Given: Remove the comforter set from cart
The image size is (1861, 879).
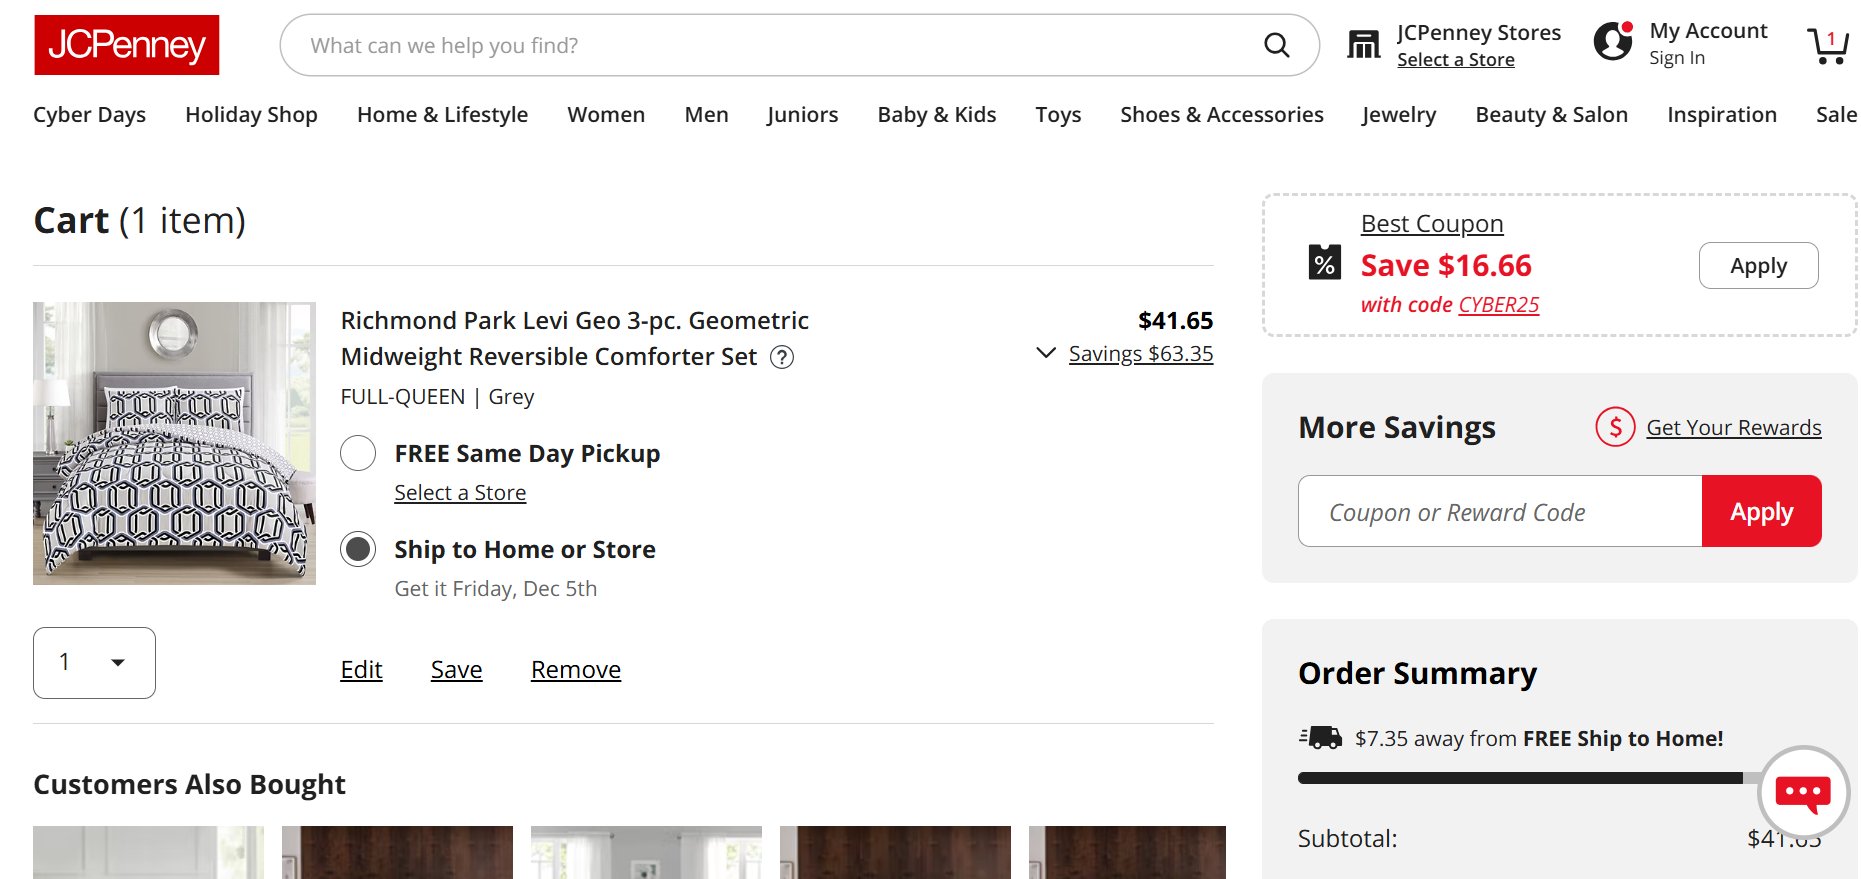Looking at the screenshot, I should [x=575, y=670].
